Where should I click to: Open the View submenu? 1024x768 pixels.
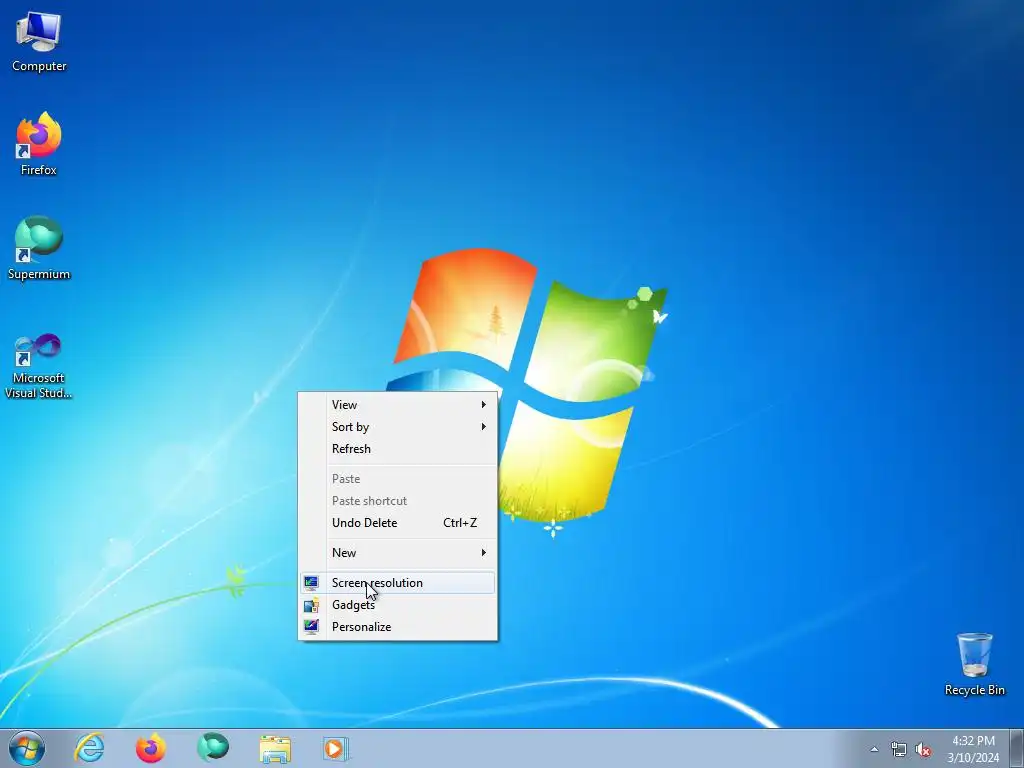point(397,405)
